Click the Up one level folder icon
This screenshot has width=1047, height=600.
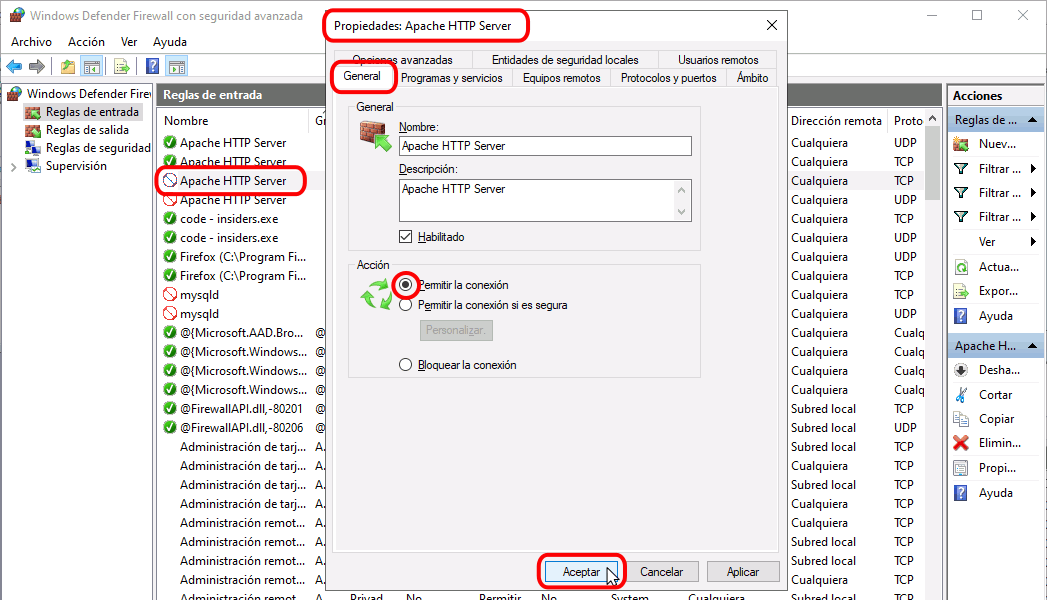tap(67, 66)
